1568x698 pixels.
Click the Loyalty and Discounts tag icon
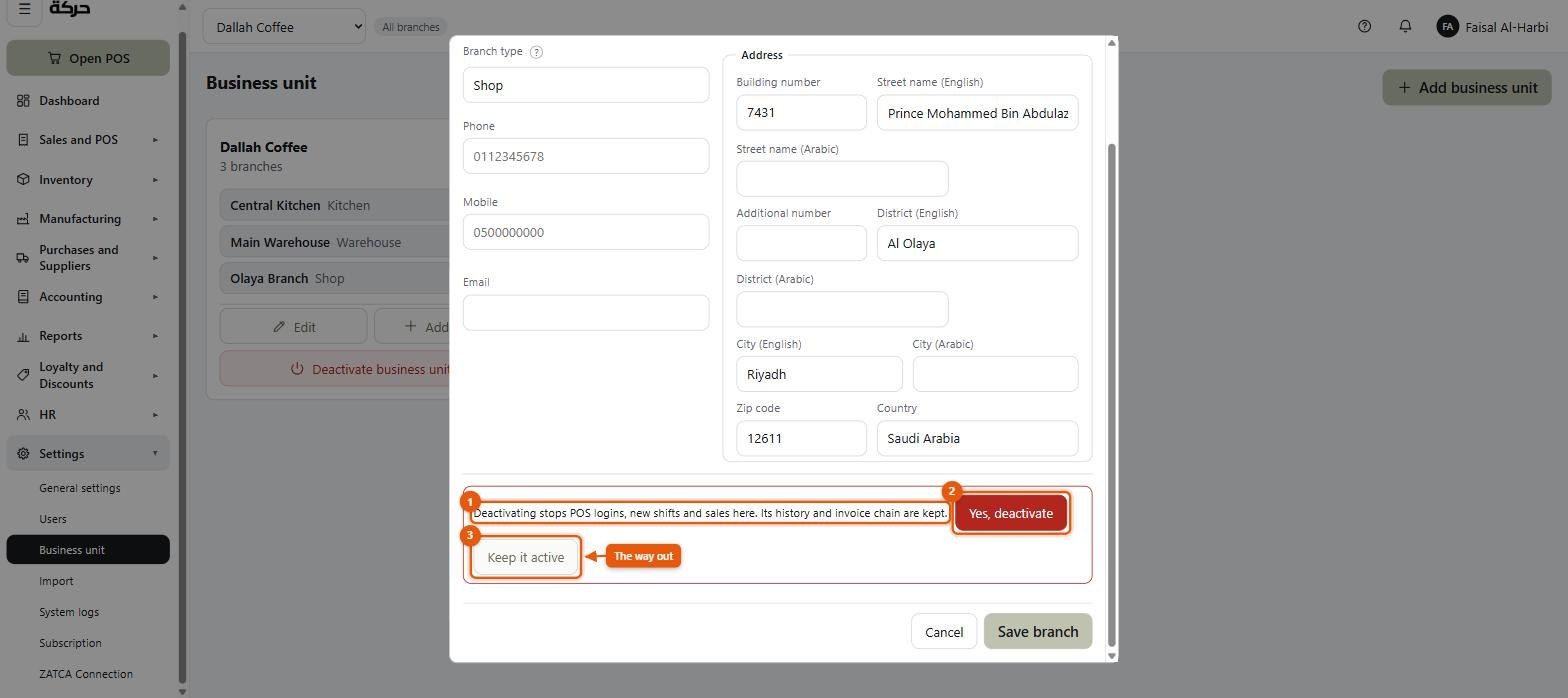coord(23,375)
